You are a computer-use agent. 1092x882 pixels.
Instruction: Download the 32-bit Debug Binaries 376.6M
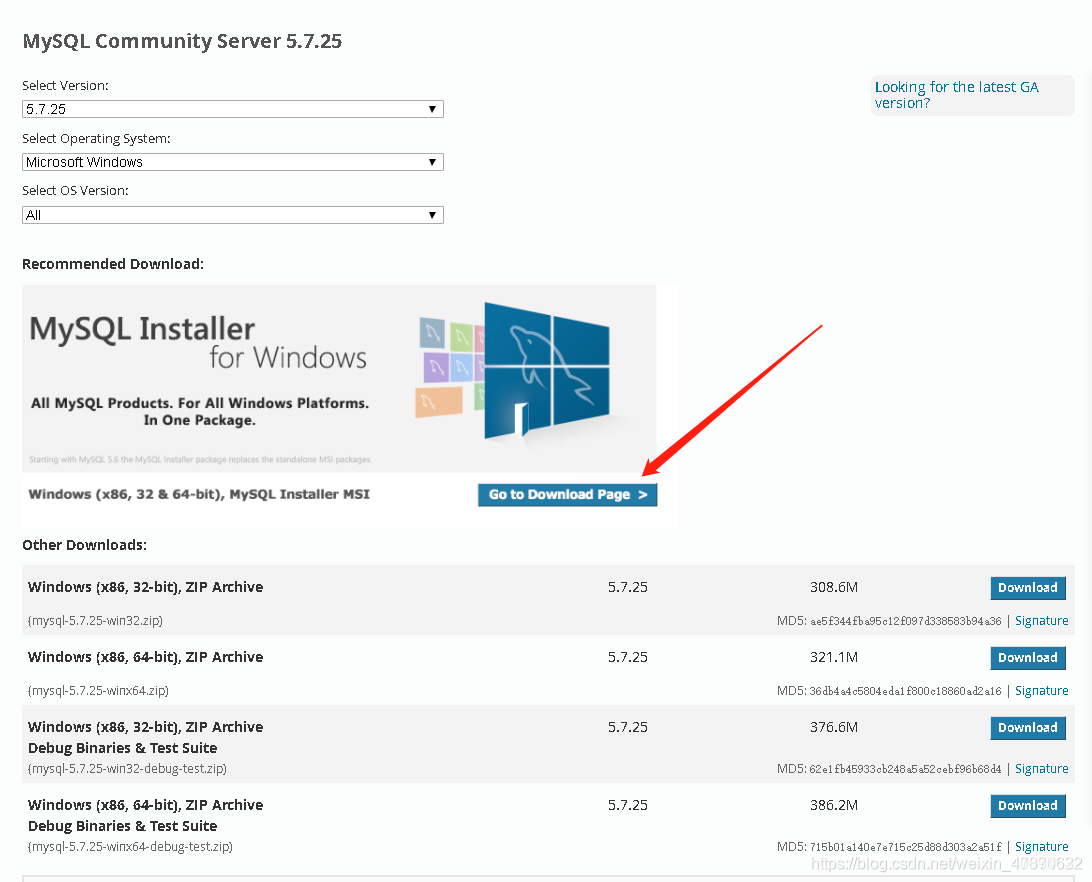point(1027,728)
